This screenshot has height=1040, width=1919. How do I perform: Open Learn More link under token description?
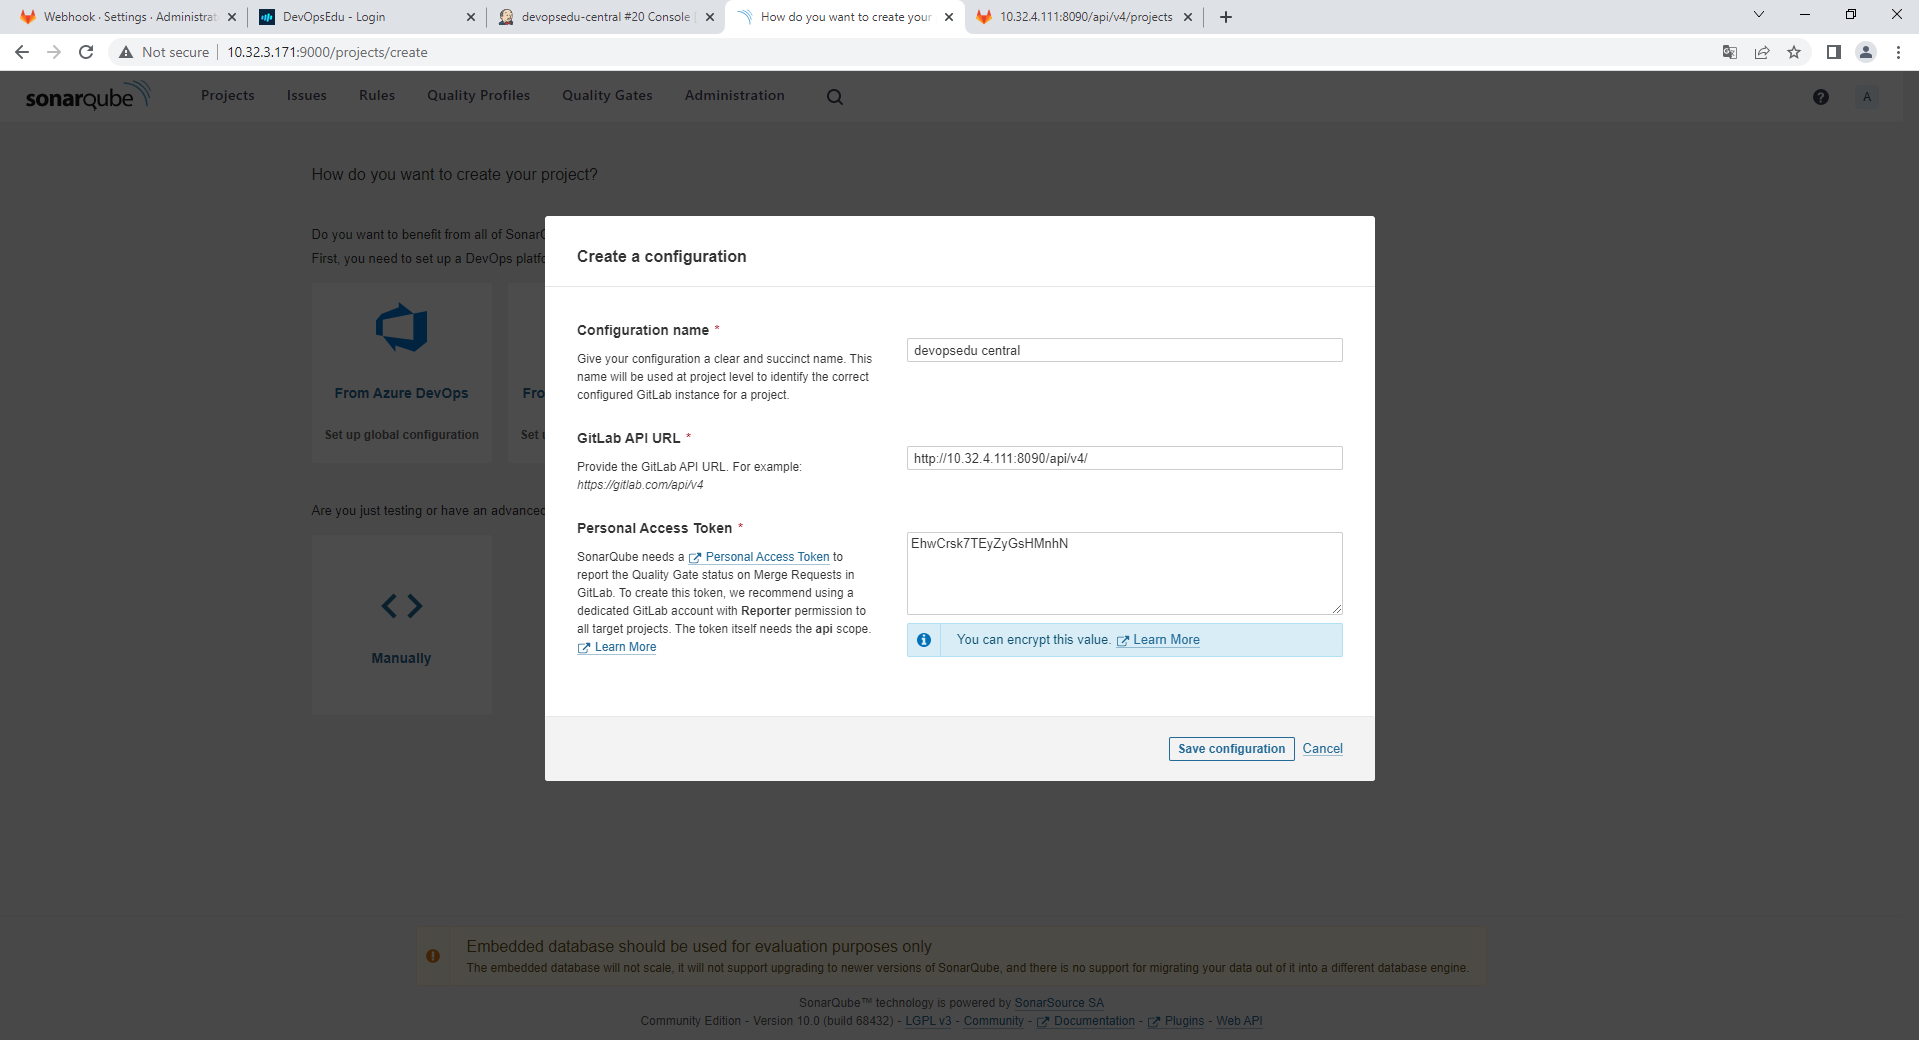point(617,647)
